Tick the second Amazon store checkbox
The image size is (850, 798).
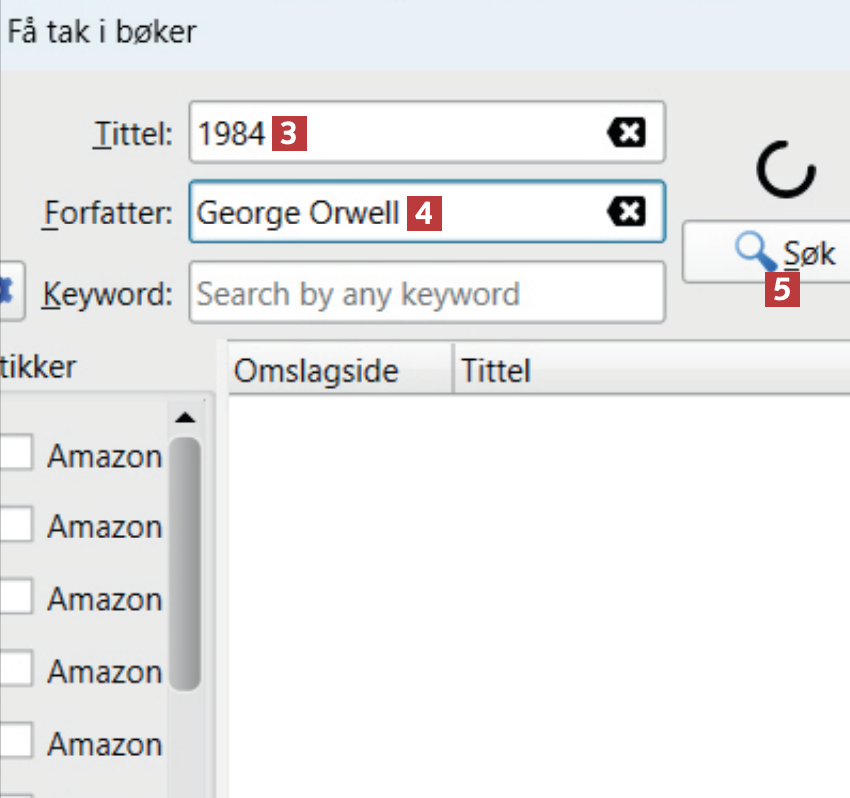point(16,525)
